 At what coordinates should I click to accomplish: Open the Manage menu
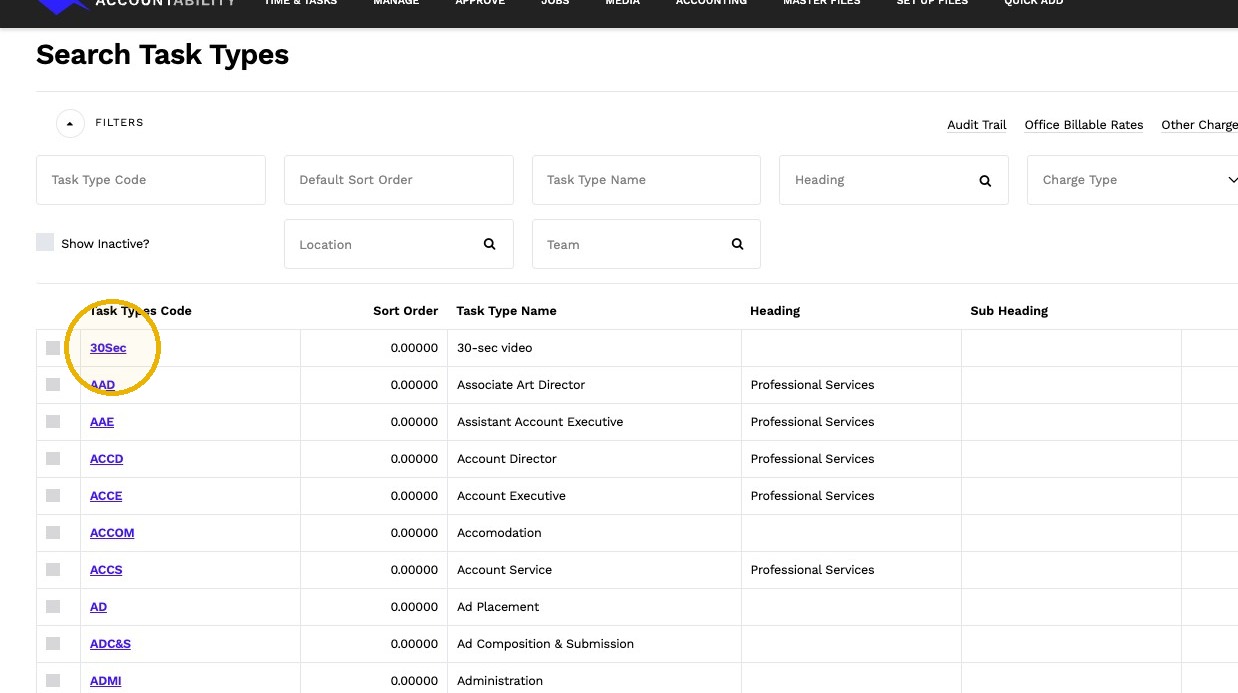click(396, 3)
